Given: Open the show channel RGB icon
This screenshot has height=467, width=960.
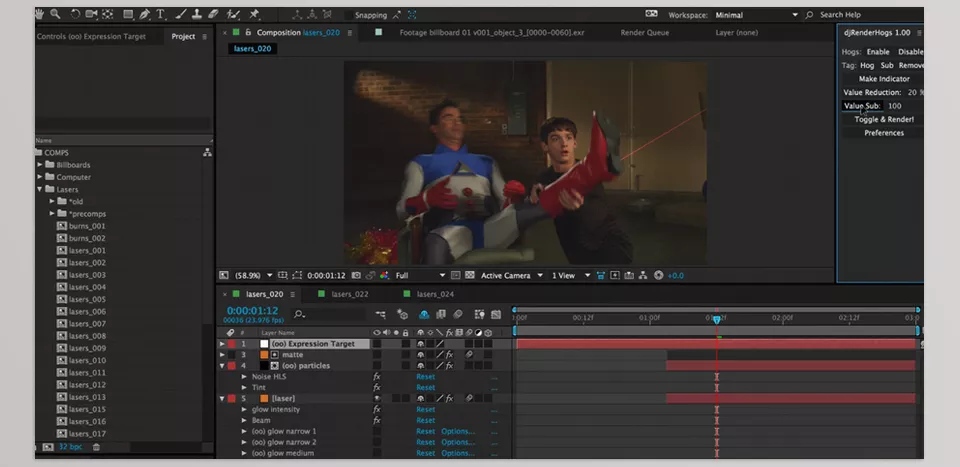Looking at the screenshot, I should [384, 275].
